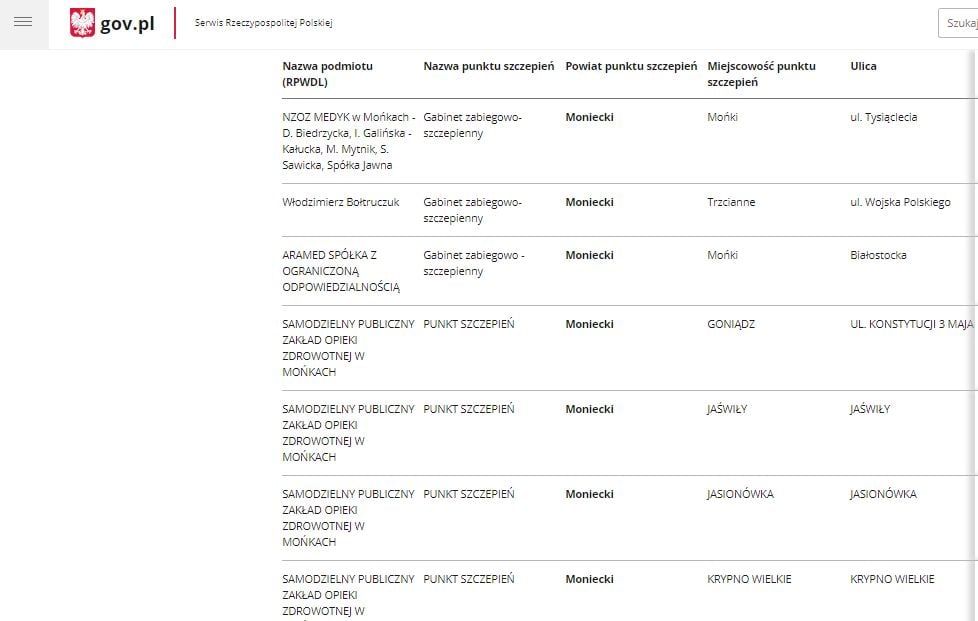Focus the Szukaj search field
This screenshot has width=978, height=621.
(x=958, y=23)
